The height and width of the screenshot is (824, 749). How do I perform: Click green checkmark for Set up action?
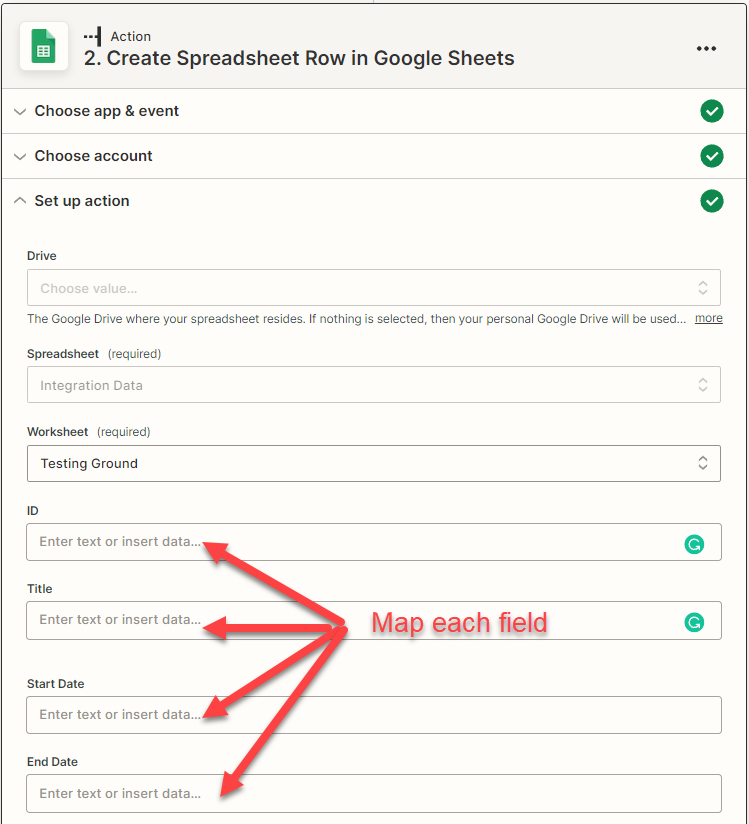(x=712, y=201)
